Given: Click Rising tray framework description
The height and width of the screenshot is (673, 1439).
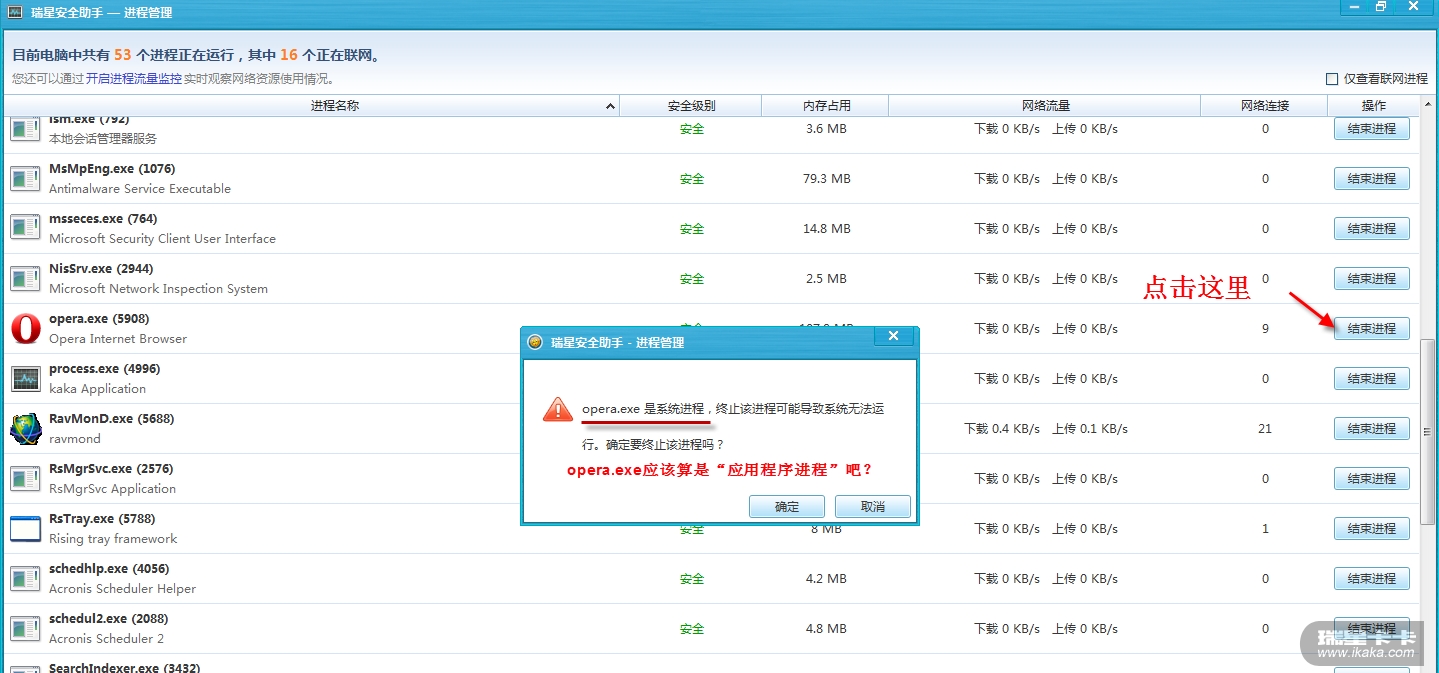Looking at the screenshot, I should point(113,539).
